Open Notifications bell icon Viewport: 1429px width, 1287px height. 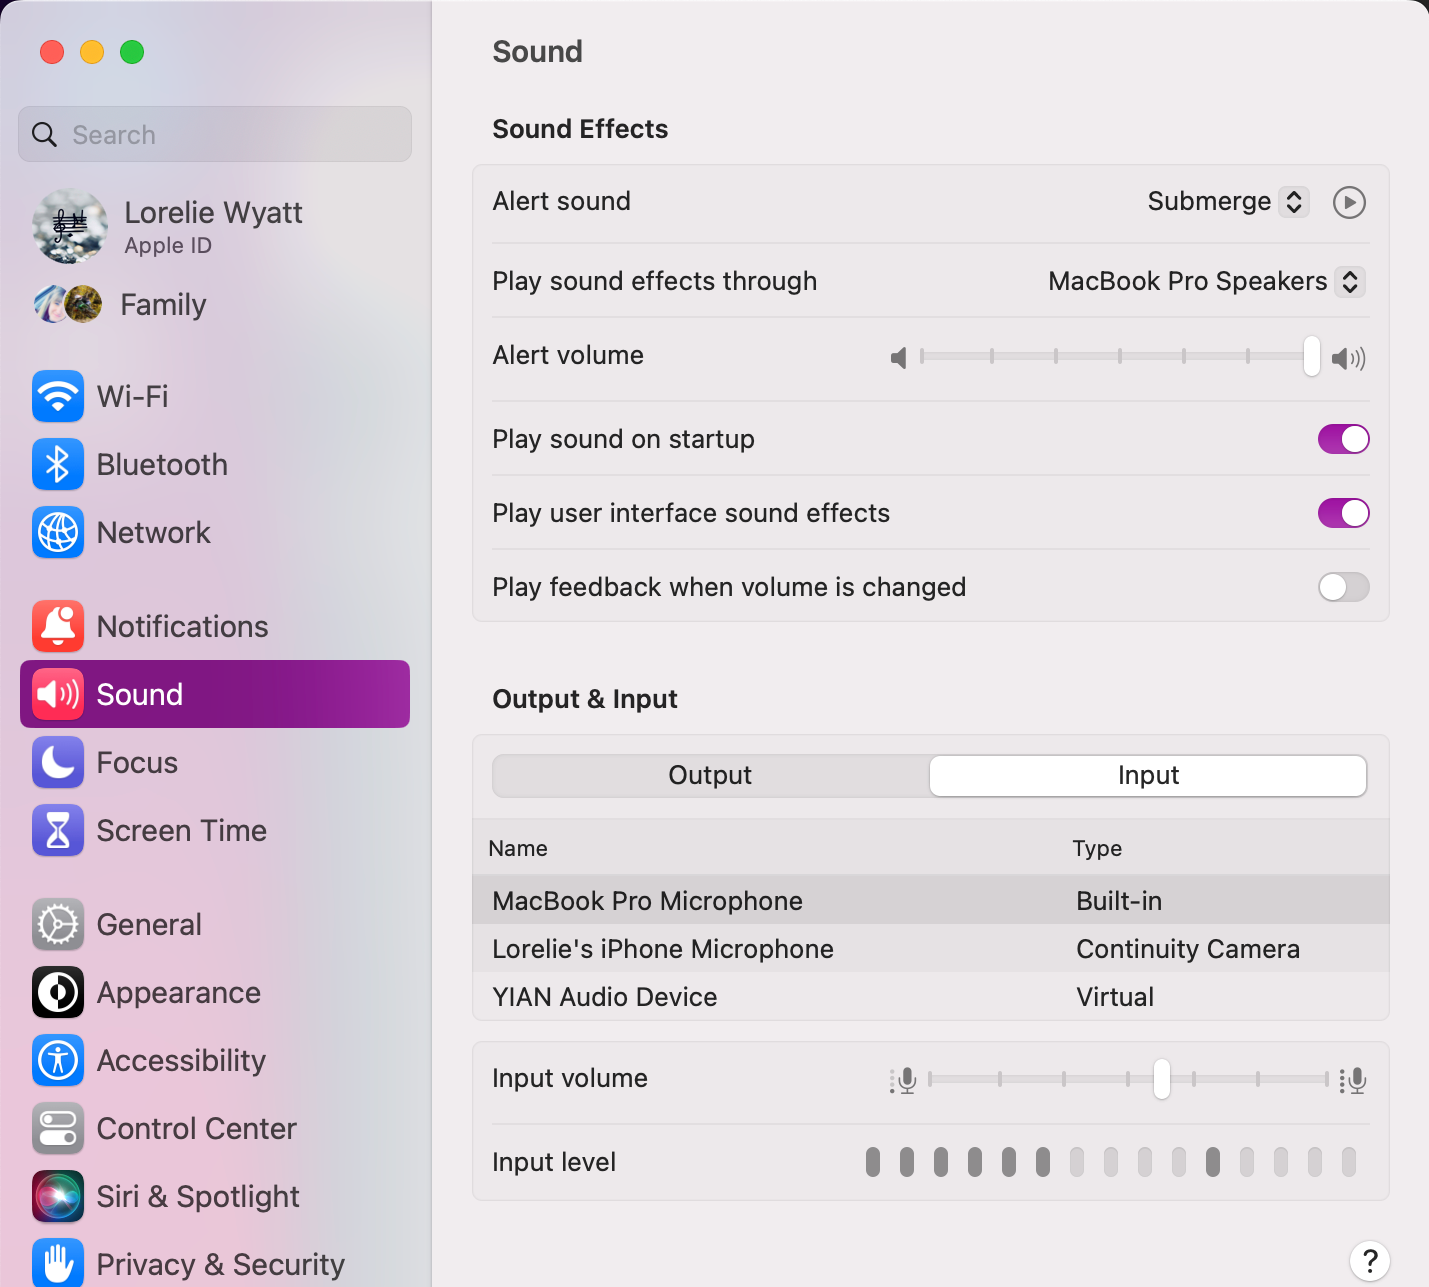point(58,626)
